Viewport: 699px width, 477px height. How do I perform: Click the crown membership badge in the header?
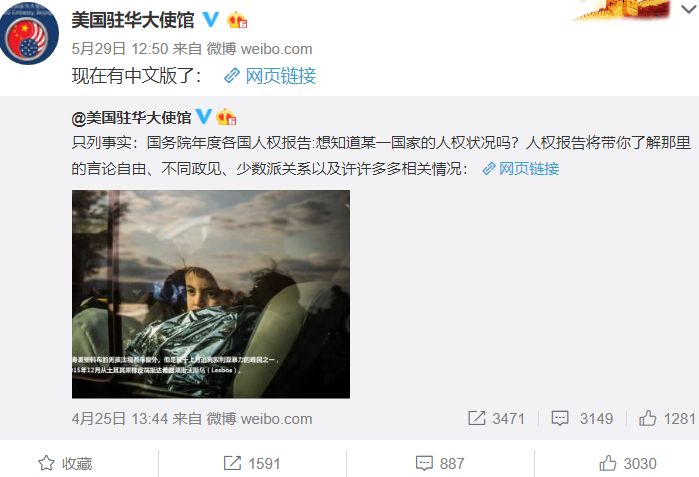click(x=237, y=20)
